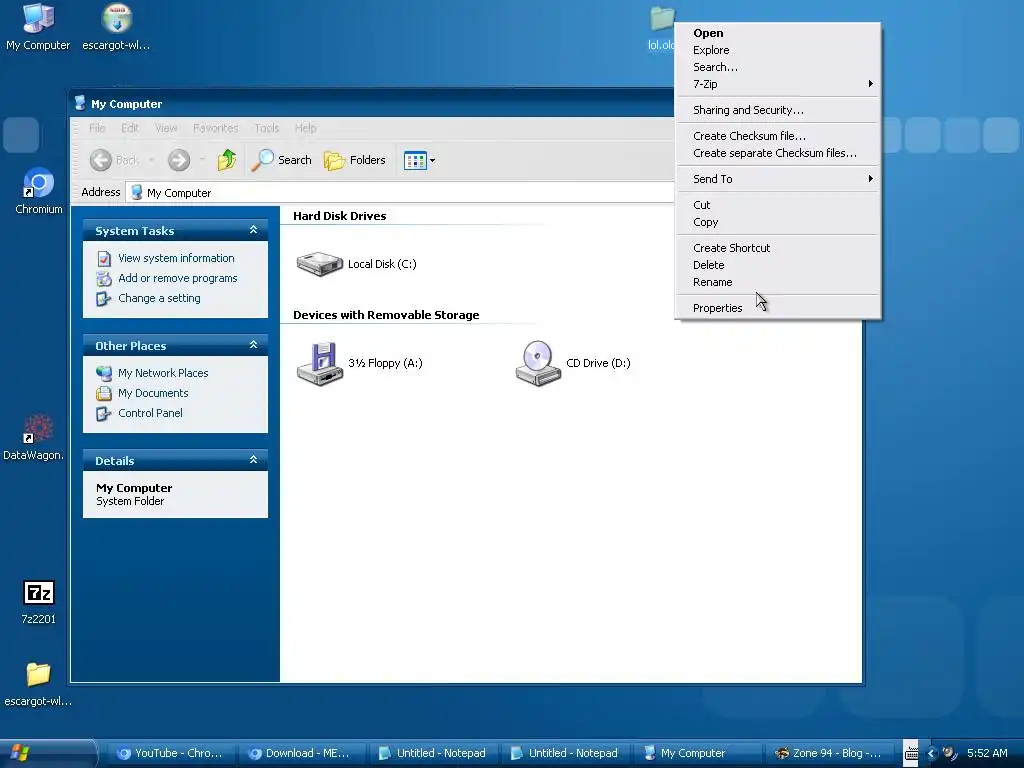
Task: Click View system information link
Action: pyautogui.click(x=176, y=258)
